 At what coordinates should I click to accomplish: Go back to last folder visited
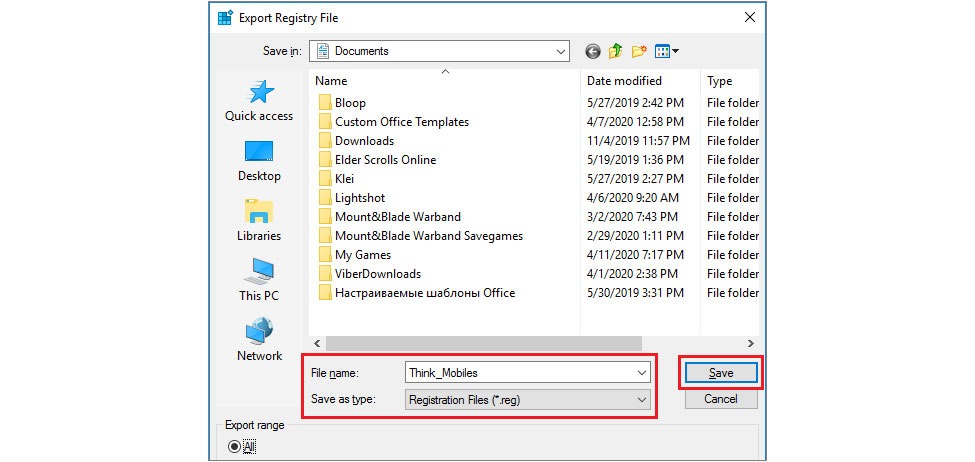(x=593, y=52)
